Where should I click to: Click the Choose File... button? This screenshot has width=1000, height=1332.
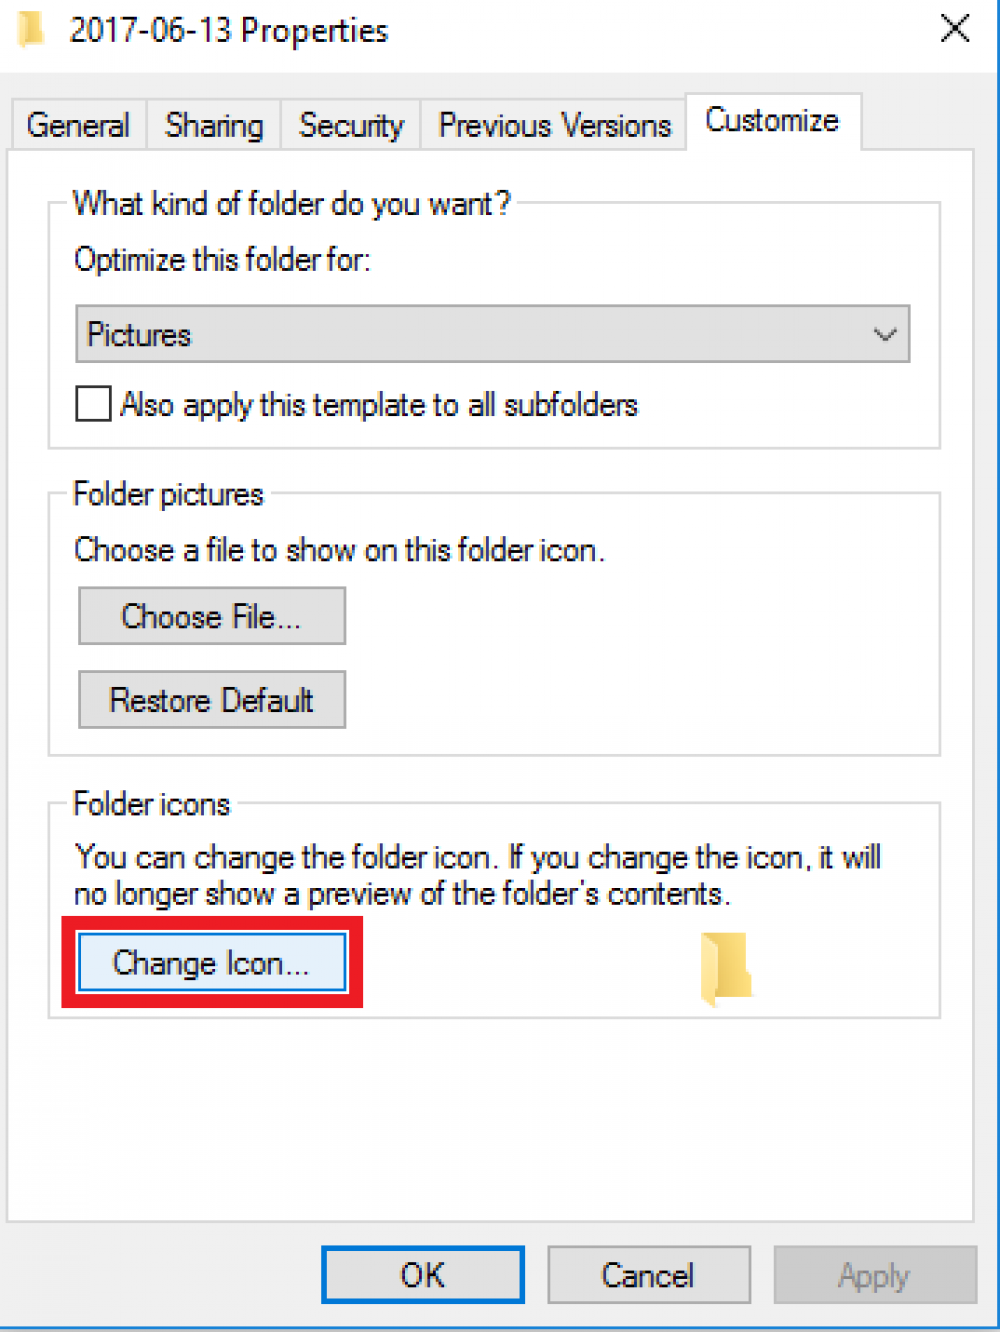[x=212, y=616]
